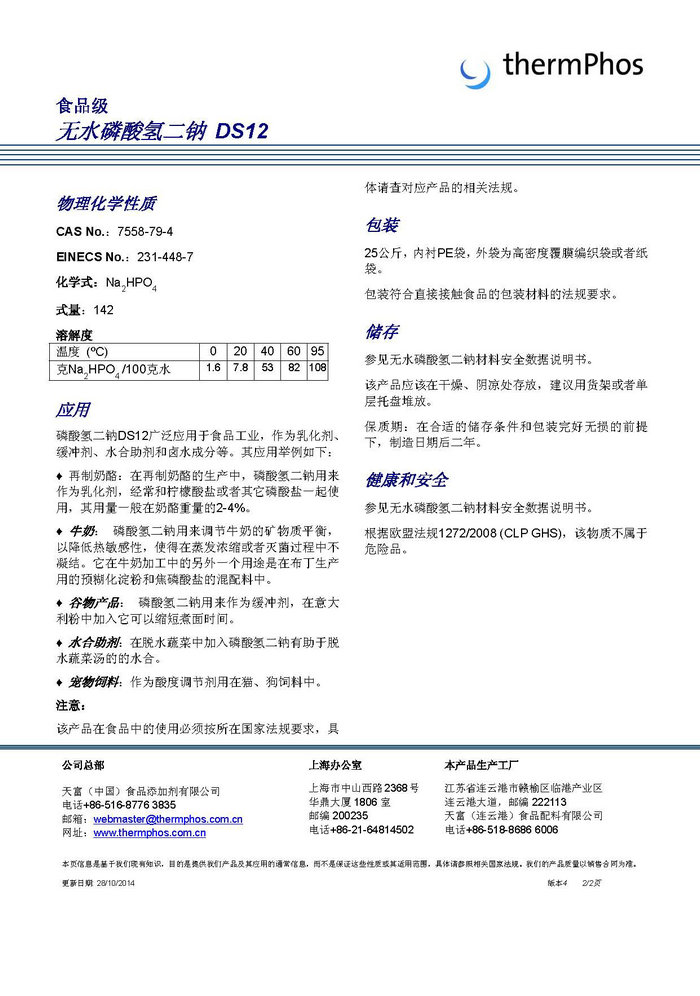This screenshot has height=996, width=700.
Task: Select the solubility cell 82
Action: tap(293, 368)
